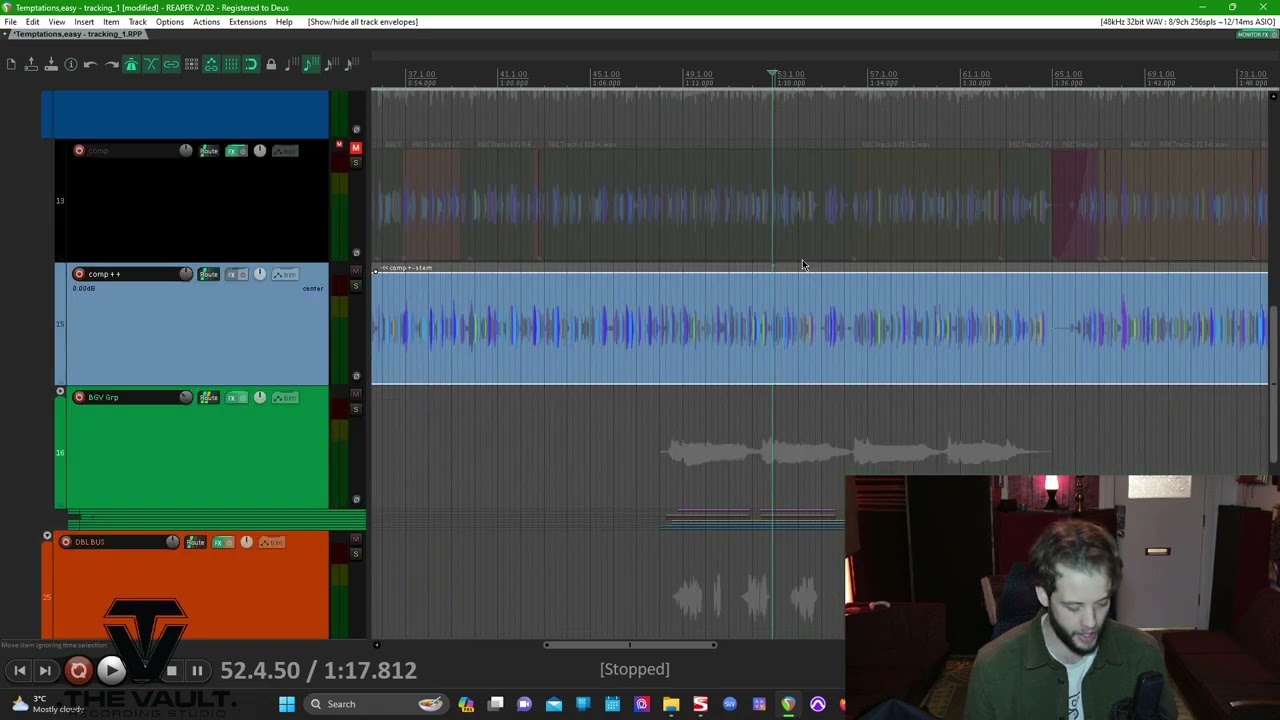This screenshot has width=1280, height=720.
Task: Mute the comp ++ track
Action: (355, 272)
